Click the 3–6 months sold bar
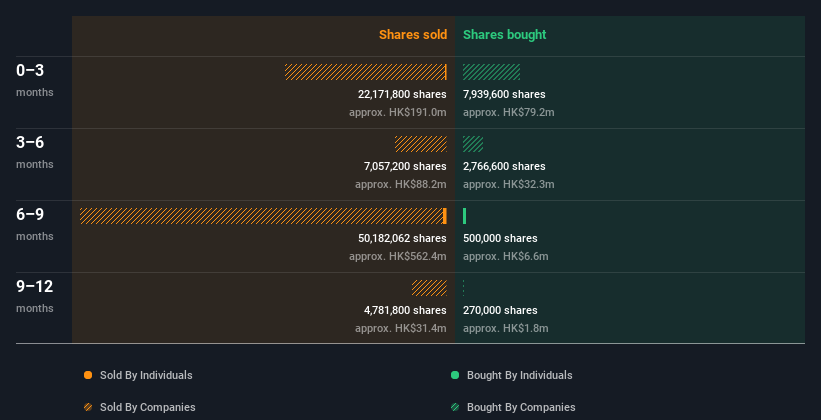The image size is (821, 420). tap(421, 144)
